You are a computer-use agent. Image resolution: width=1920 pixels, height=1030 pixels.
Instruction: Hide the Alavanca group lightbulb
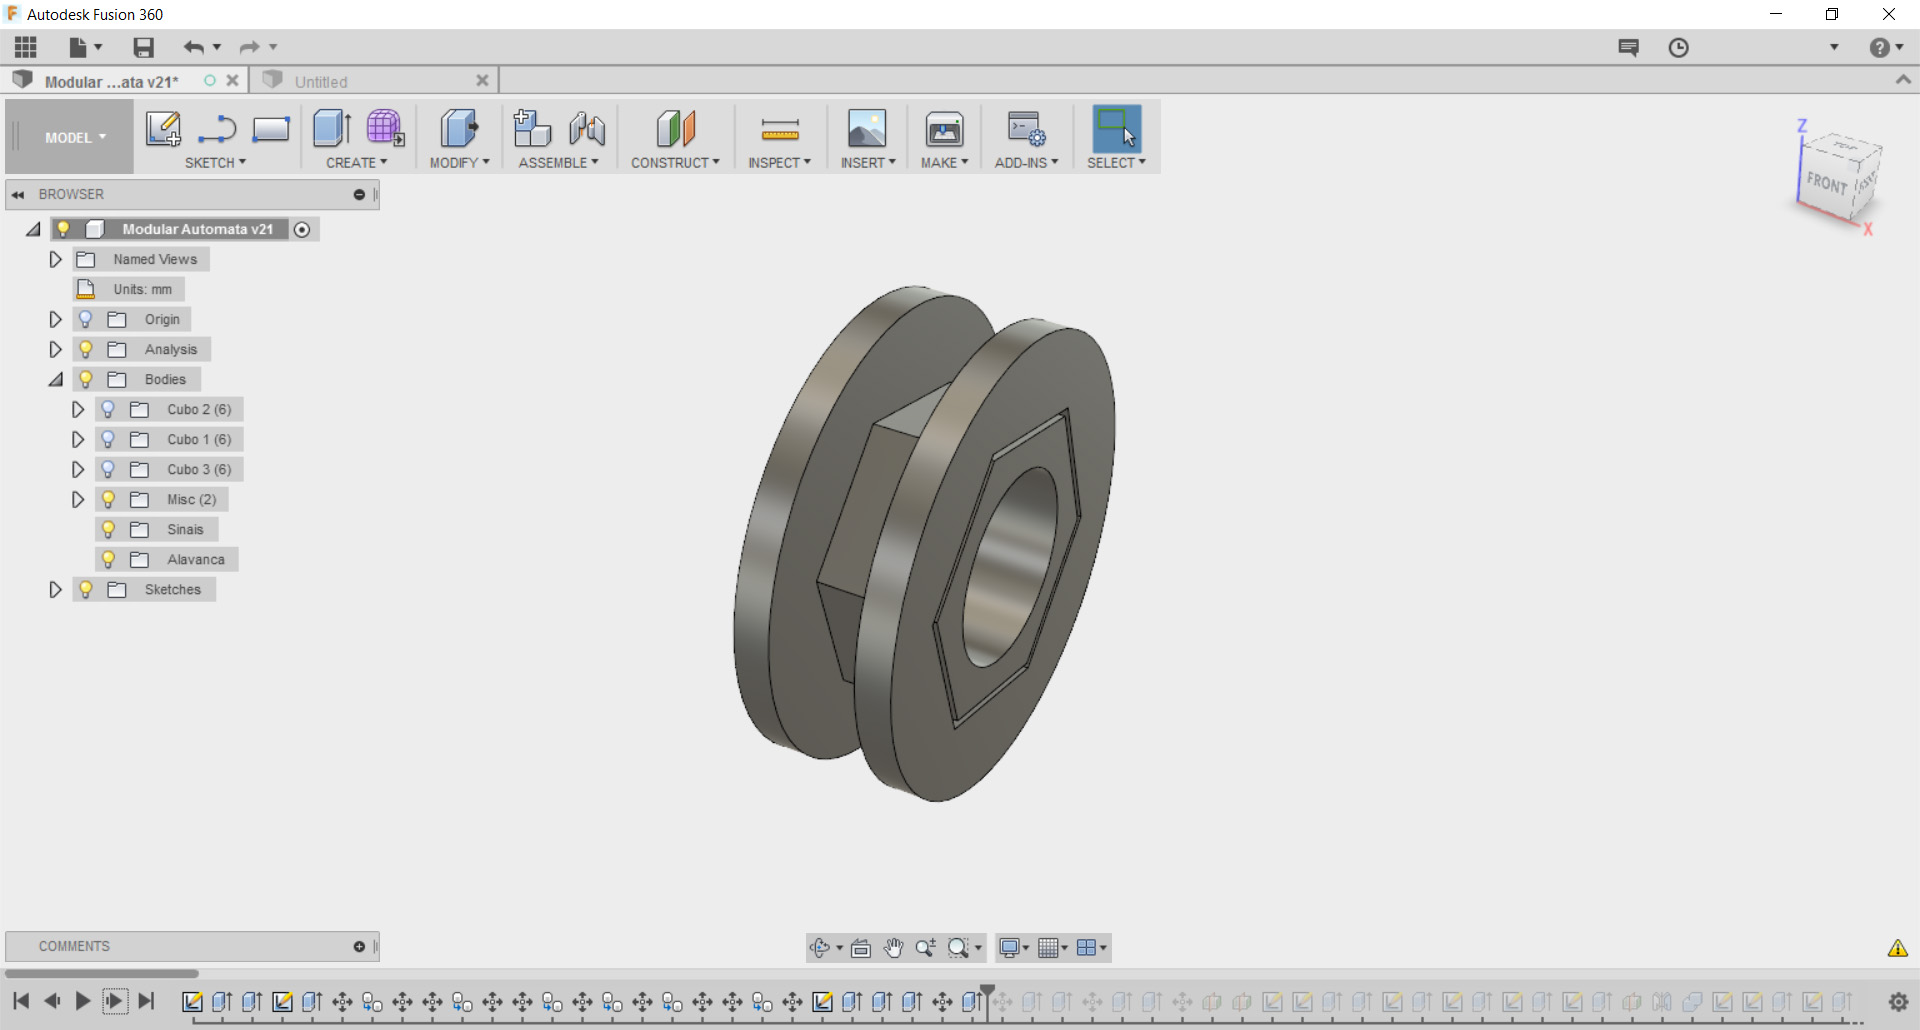tap(109, 559)
